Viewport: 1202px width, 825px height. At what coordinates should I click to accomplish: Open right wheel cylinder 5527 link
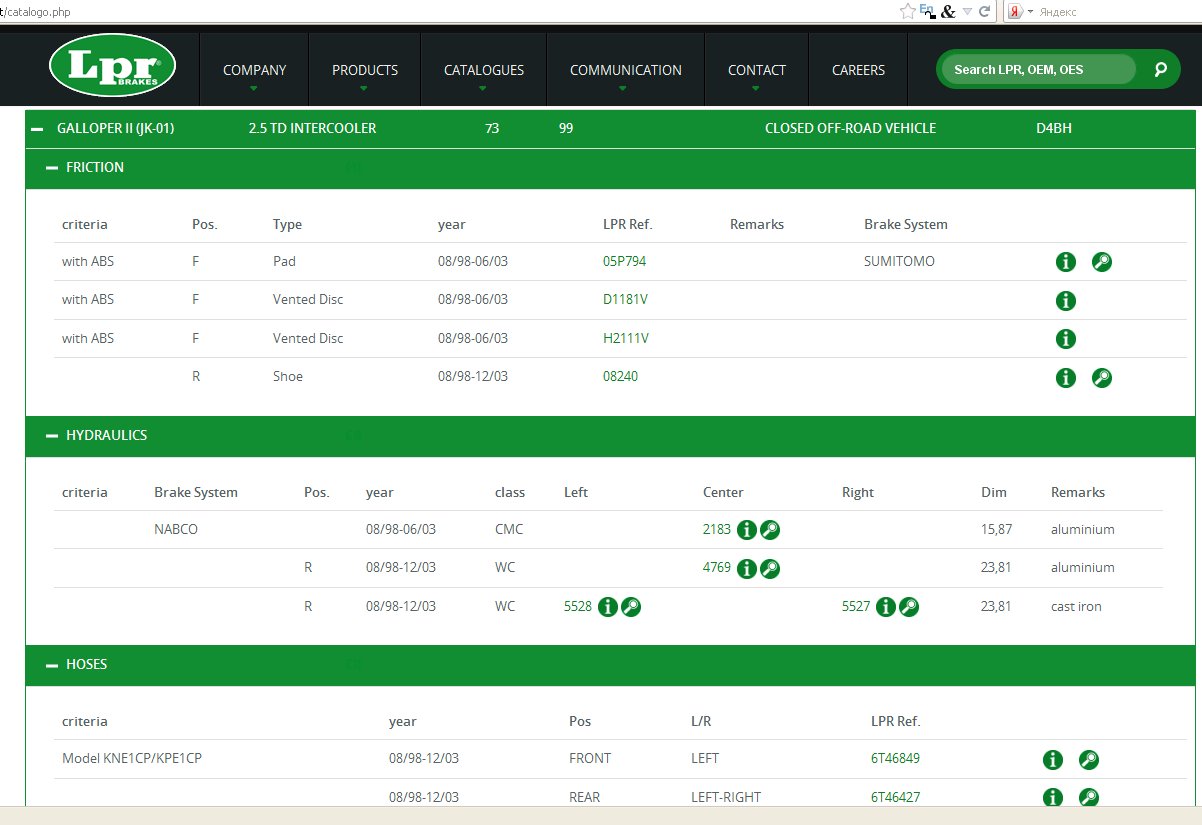pyautogui.click(x=856, y=606)
